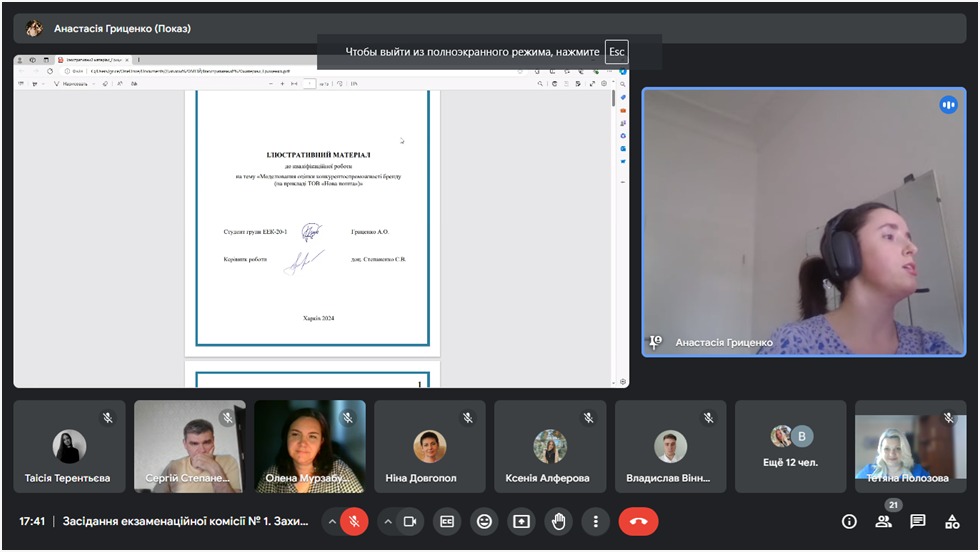980x552 pixels.
Task: Select Ксенія Алферова participant tile
Action: click(x=550, y=446)
